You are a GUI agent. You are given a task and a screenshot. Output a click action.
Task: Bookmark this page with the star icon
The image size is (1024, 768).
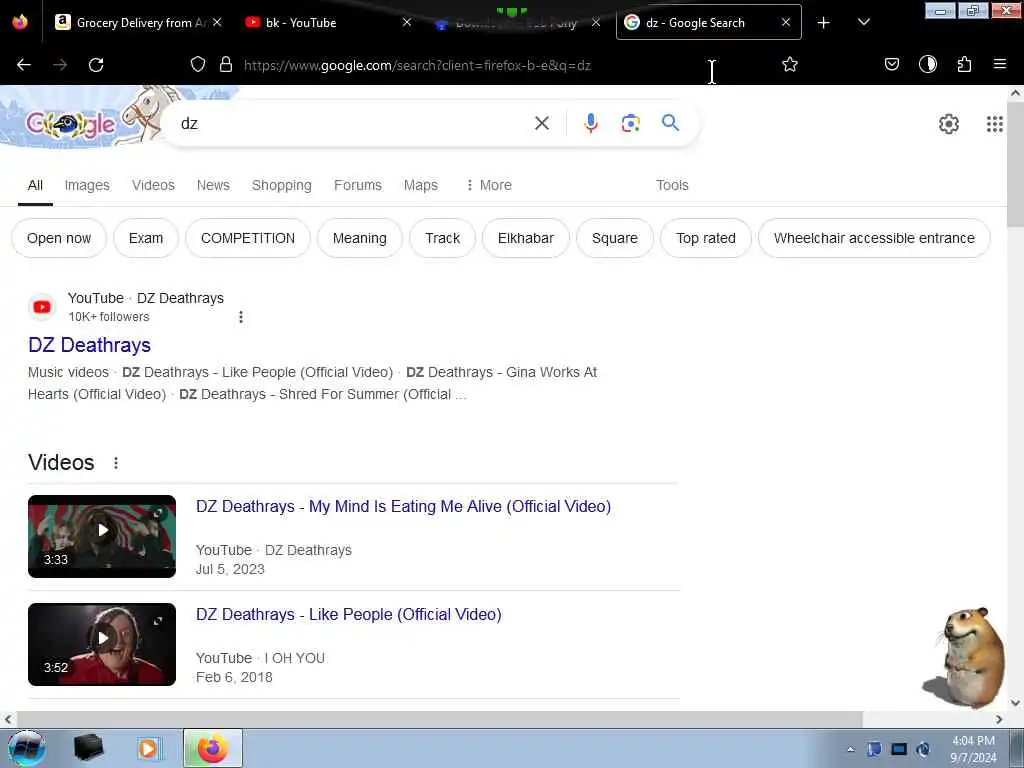pyautogui.click(x=790, y=64)
